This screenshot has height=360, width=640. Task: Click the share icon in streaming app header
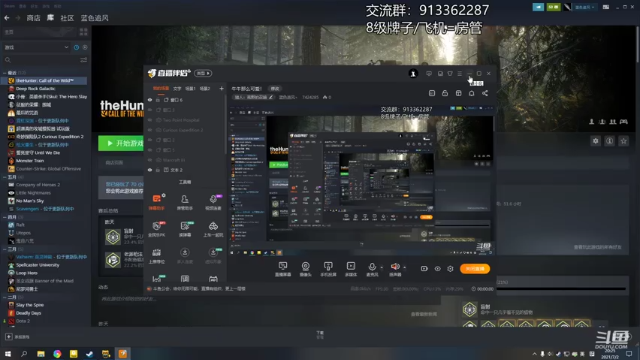tap(485, 93)
